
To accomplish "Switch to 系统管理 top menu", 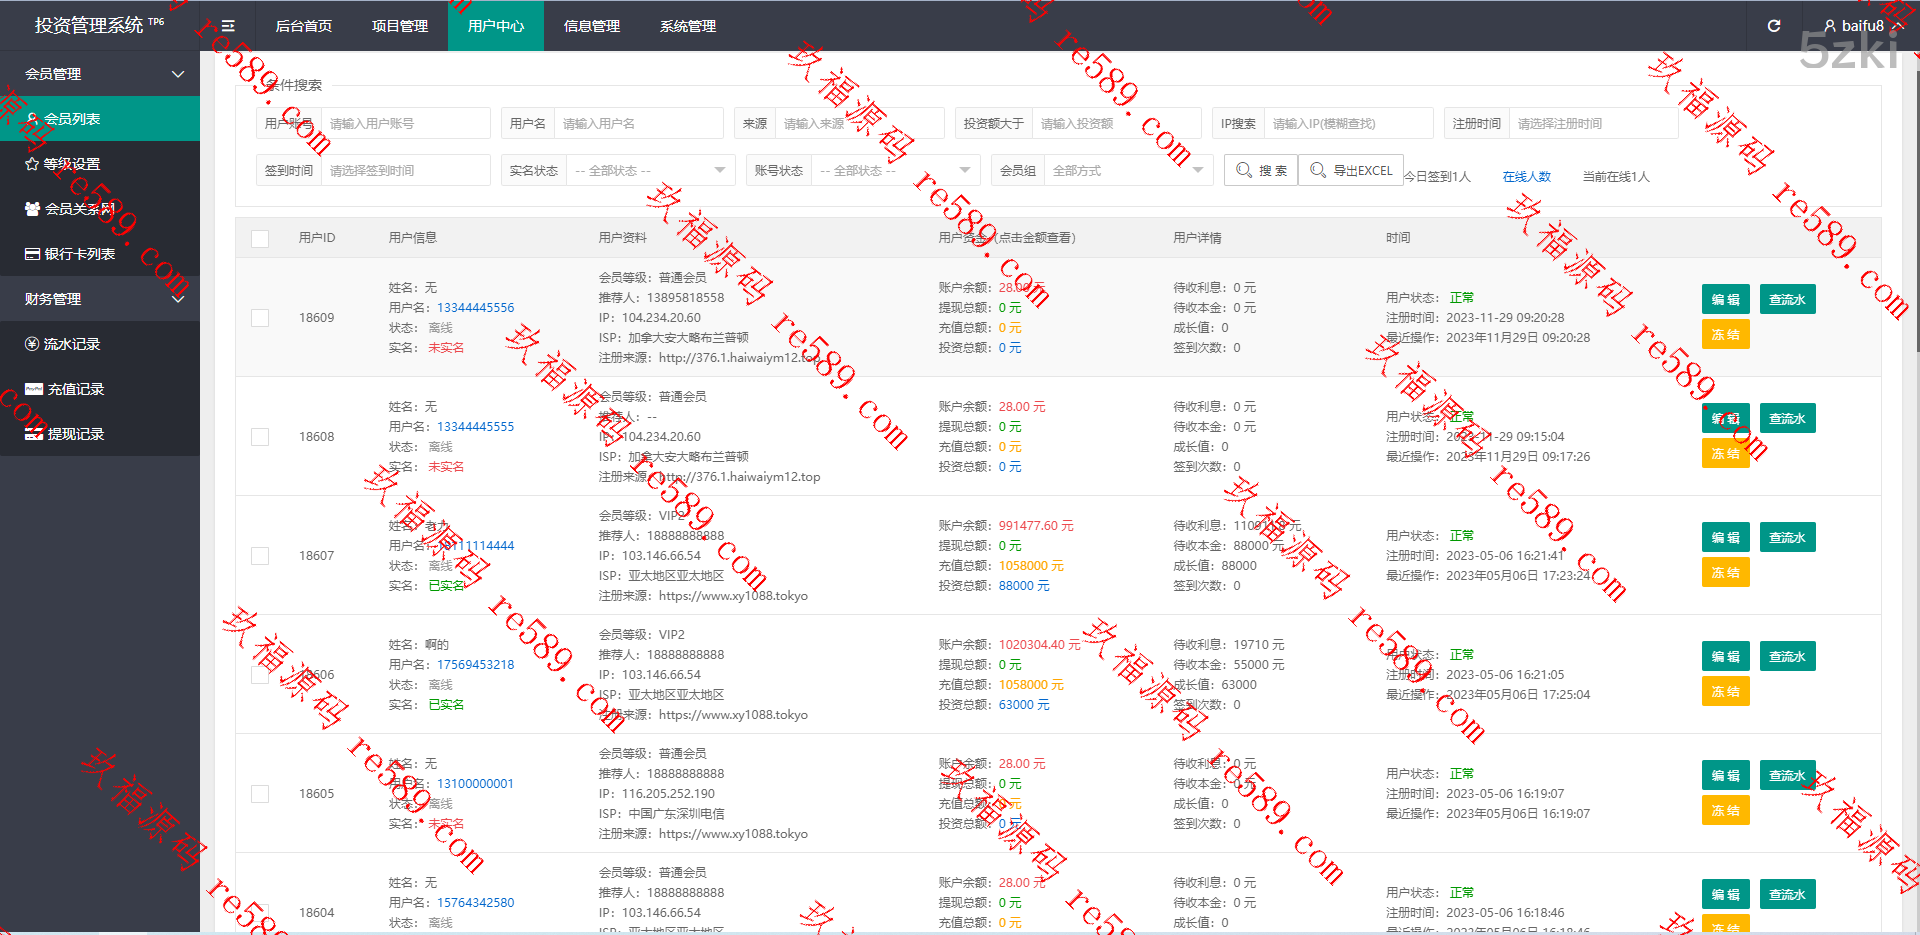I will pos(688,26).
